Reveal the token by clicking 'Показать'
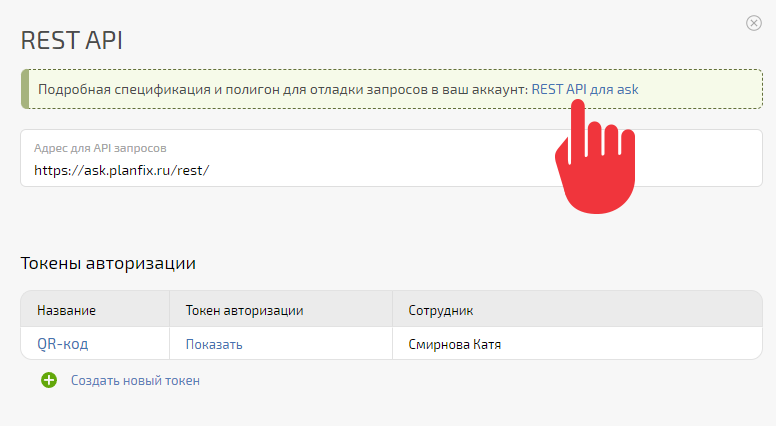 point(214,344)
